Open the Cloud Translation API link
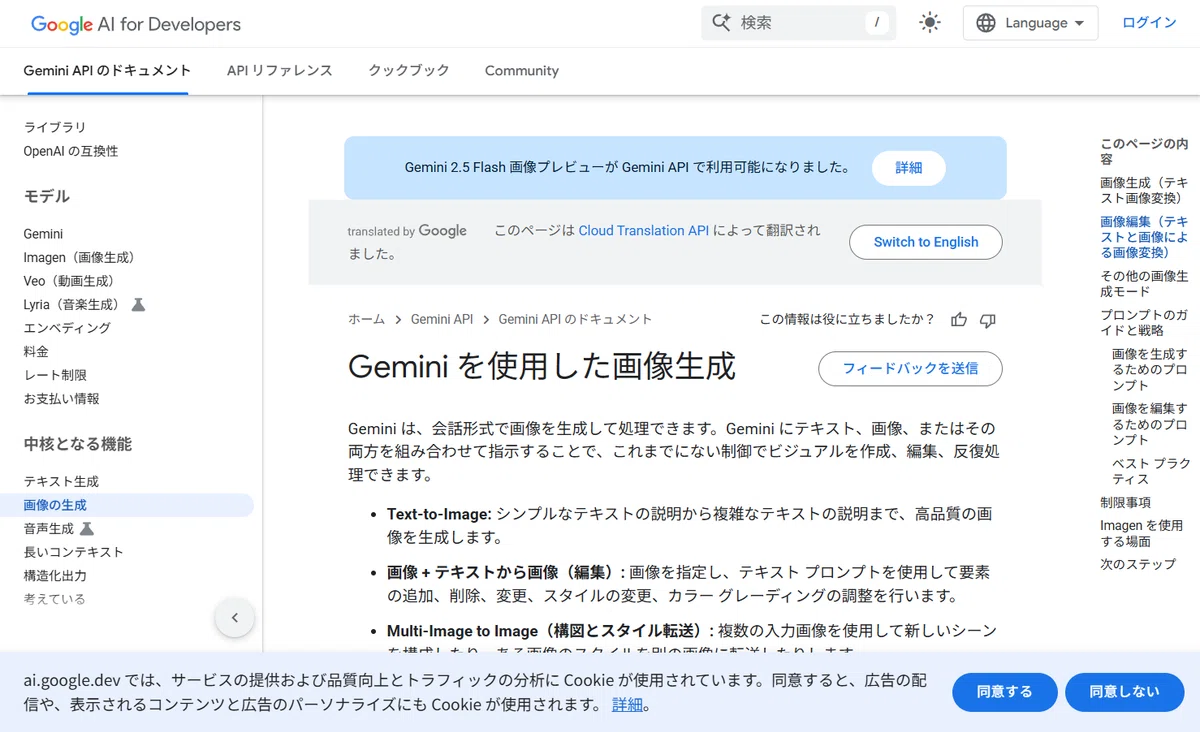 point(644,230)
